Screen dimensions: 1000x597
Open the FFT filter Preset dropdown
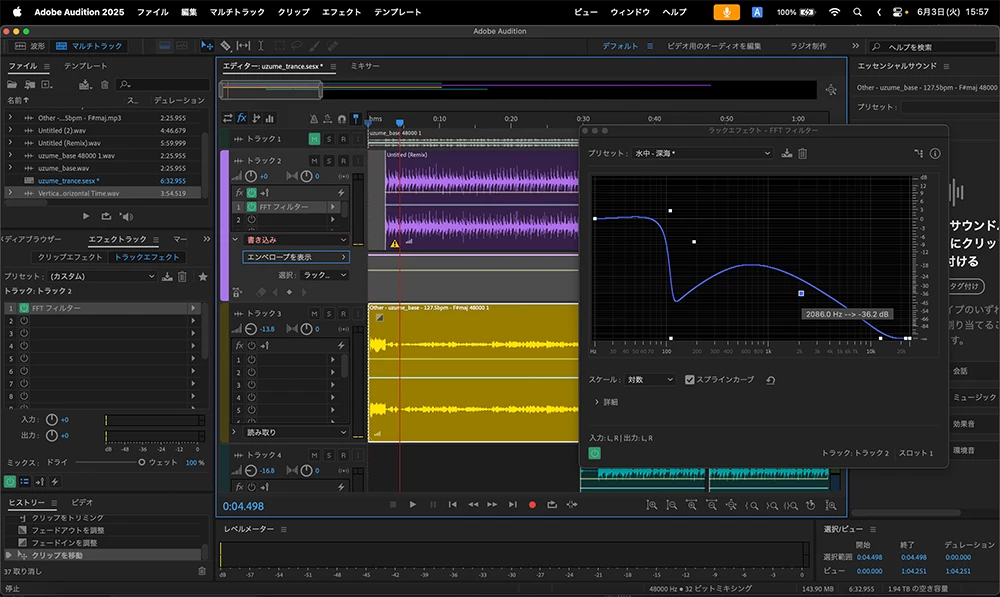pos(702,153)
